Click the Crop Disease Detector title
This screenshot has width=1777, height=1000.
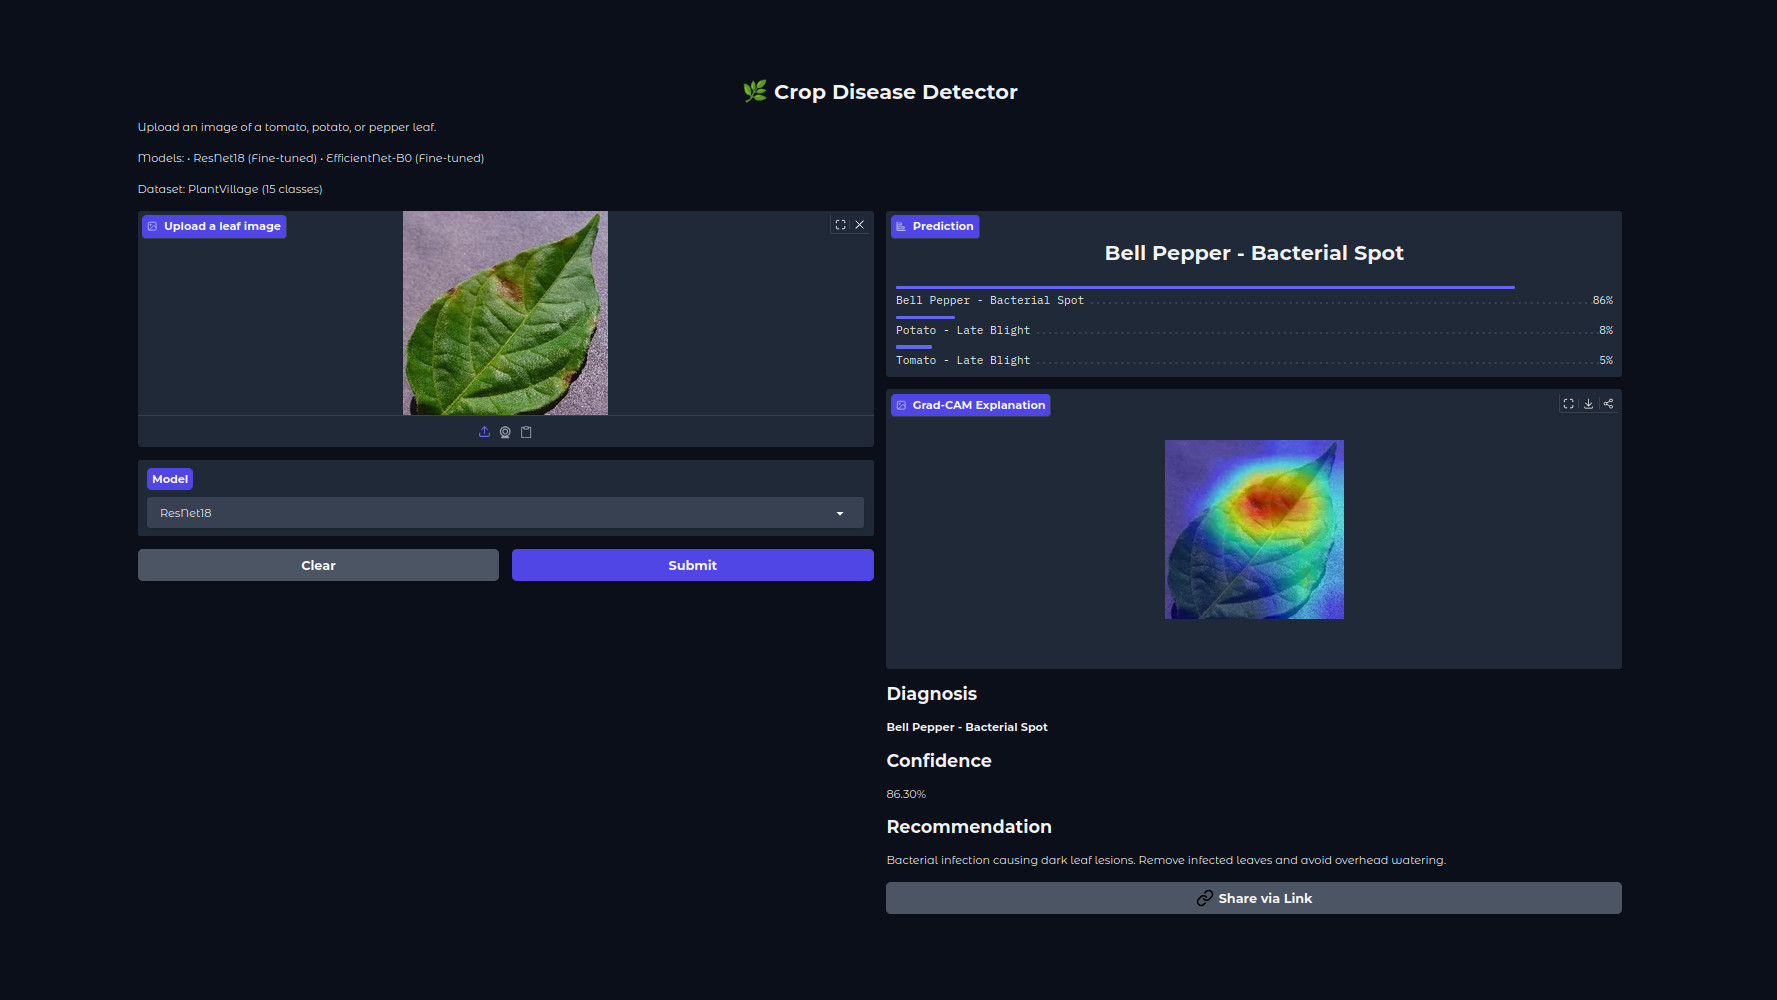(880, 92)
